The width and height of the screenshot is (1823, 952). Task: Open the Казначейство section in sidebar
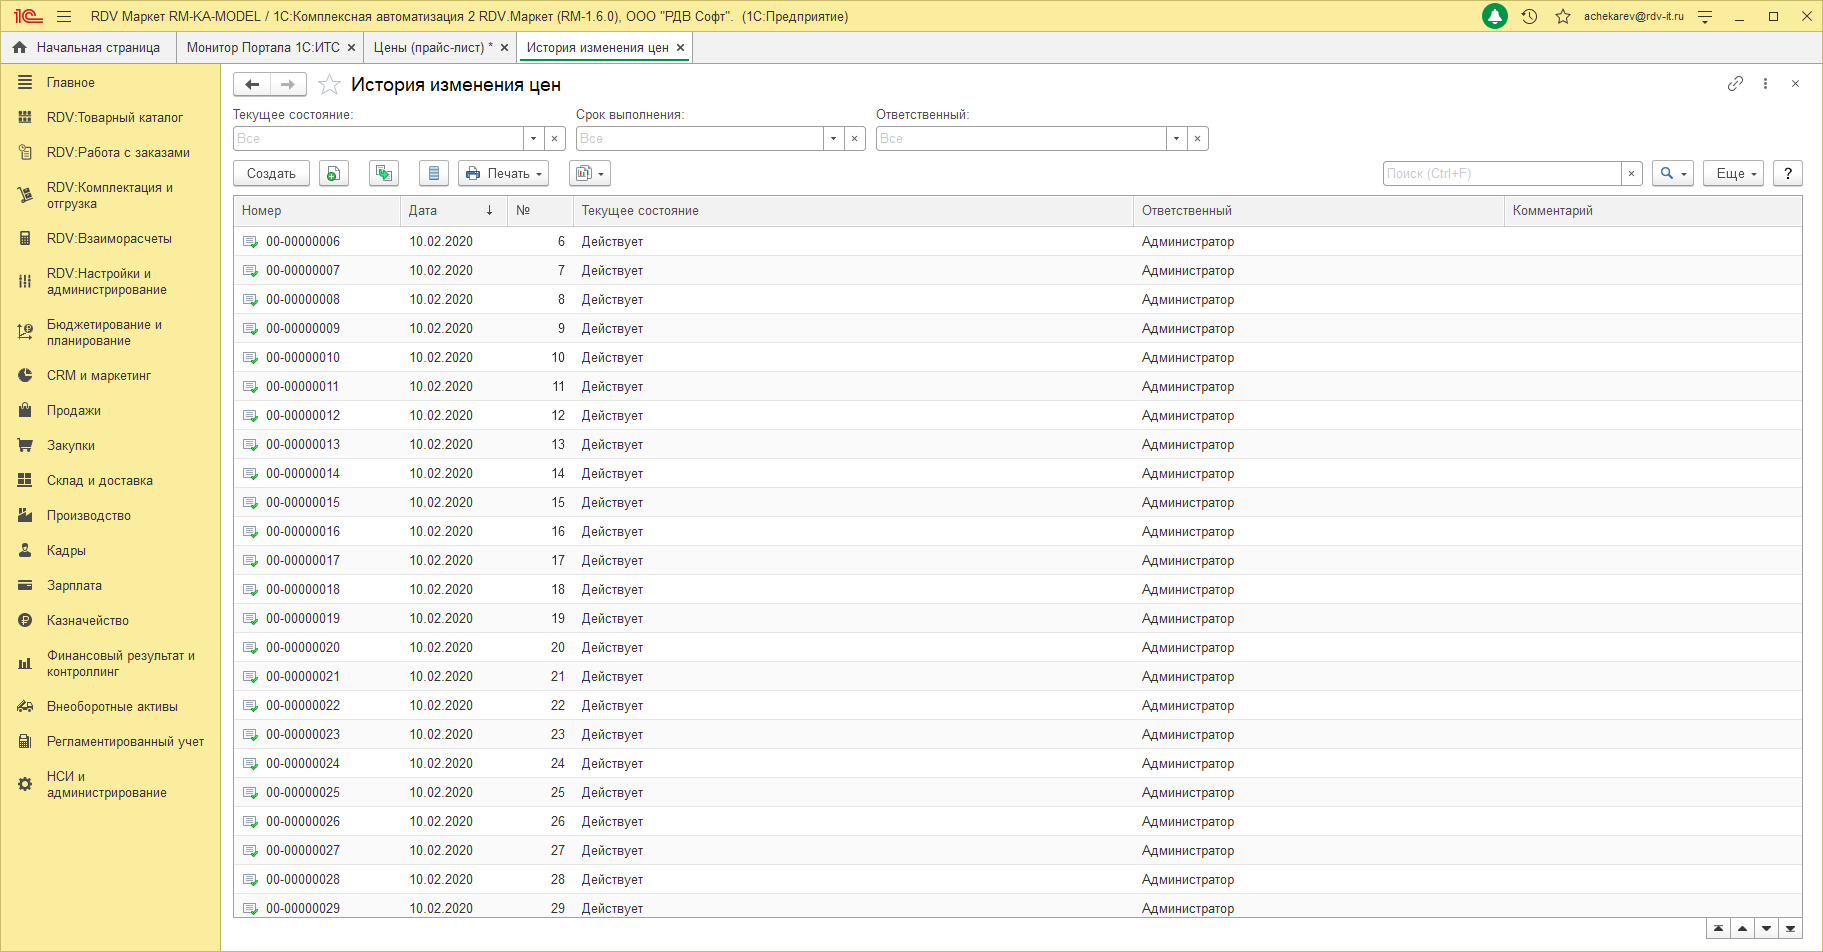click(x=87, y=621)
